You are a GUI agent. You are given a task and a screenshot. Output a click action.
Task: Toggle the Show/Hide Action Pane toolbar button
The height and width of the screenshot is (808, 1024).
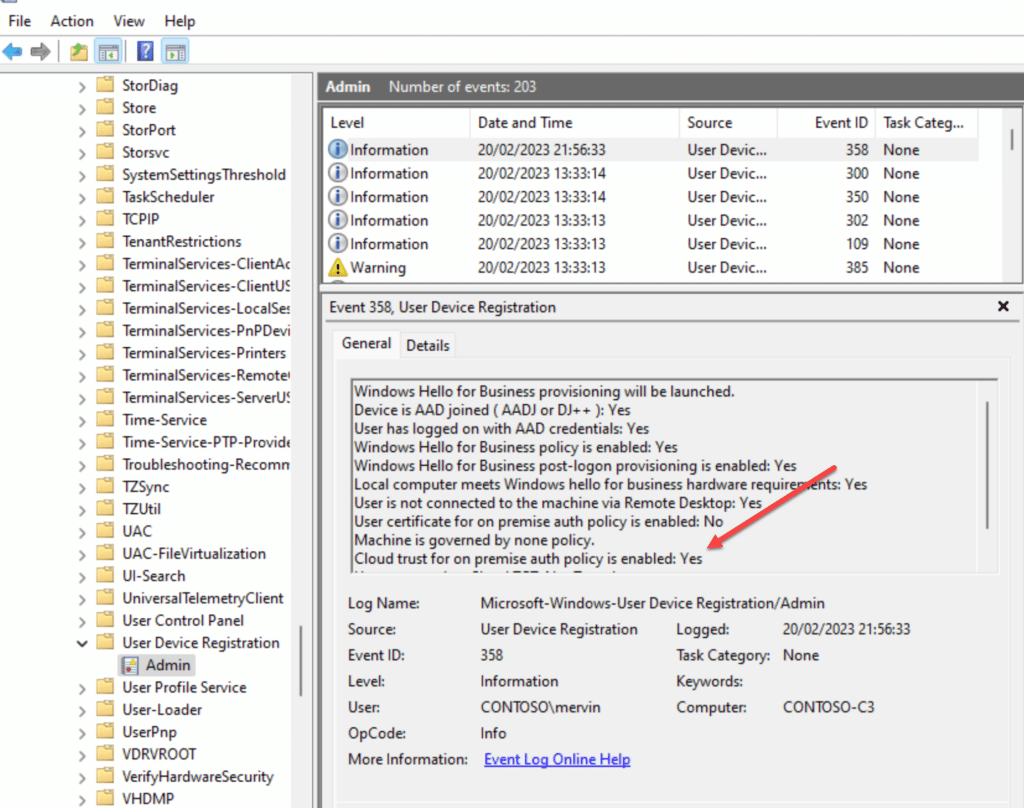173,50
